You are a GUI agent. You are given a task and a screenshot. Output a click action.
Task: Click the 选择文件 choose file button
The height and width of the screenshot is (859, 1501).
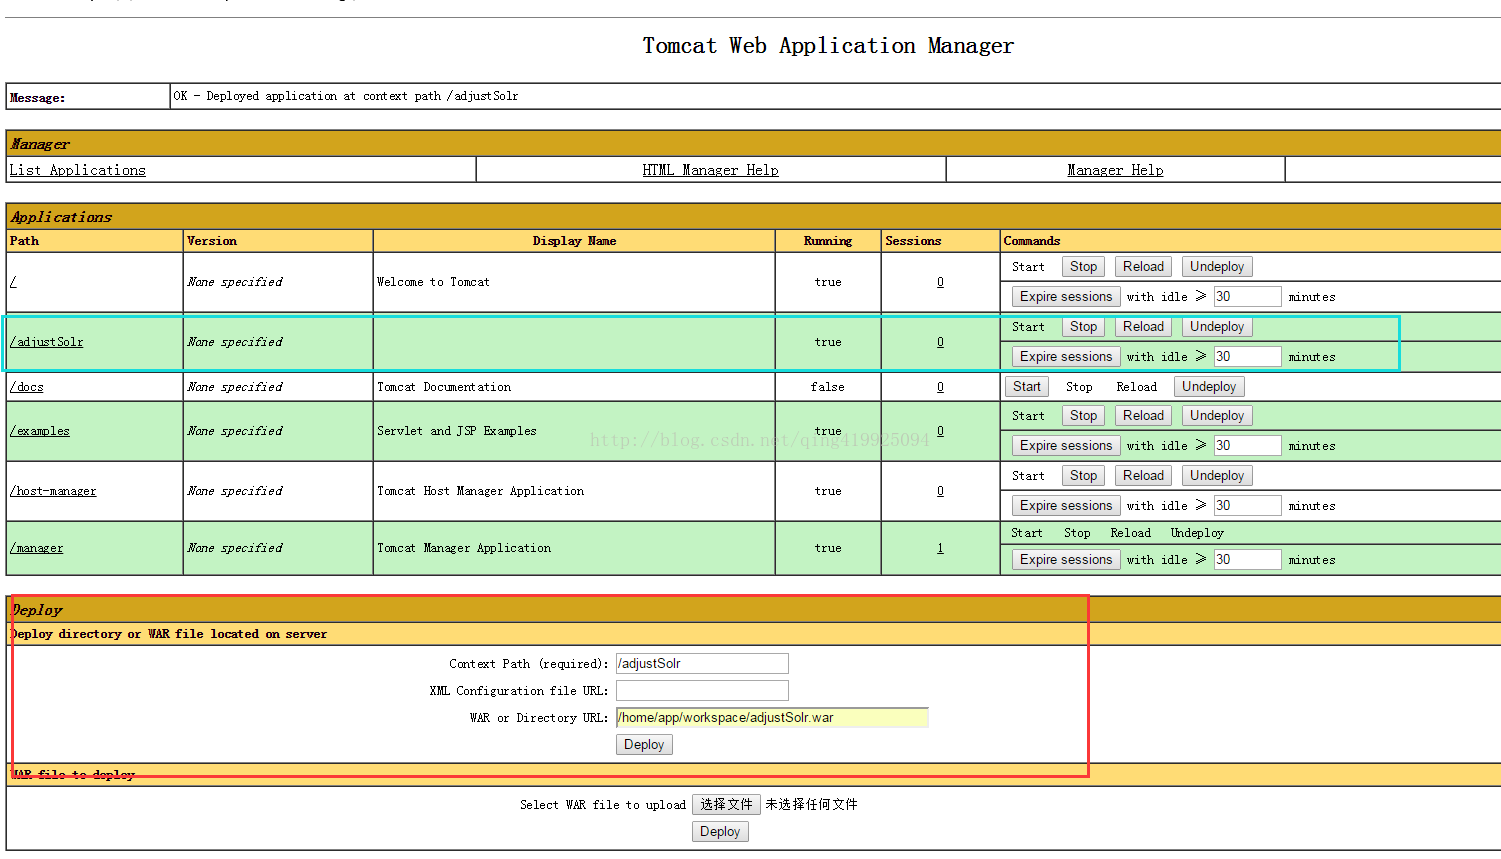click(x=726, y=805)
